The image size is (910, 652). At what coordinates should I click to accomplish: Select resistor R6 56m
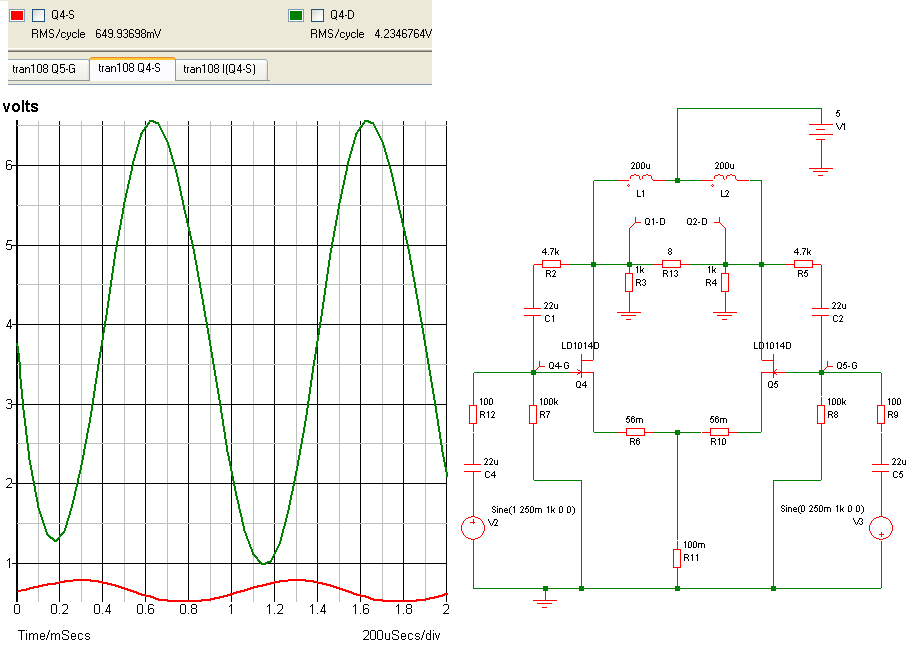coord(635,432)
